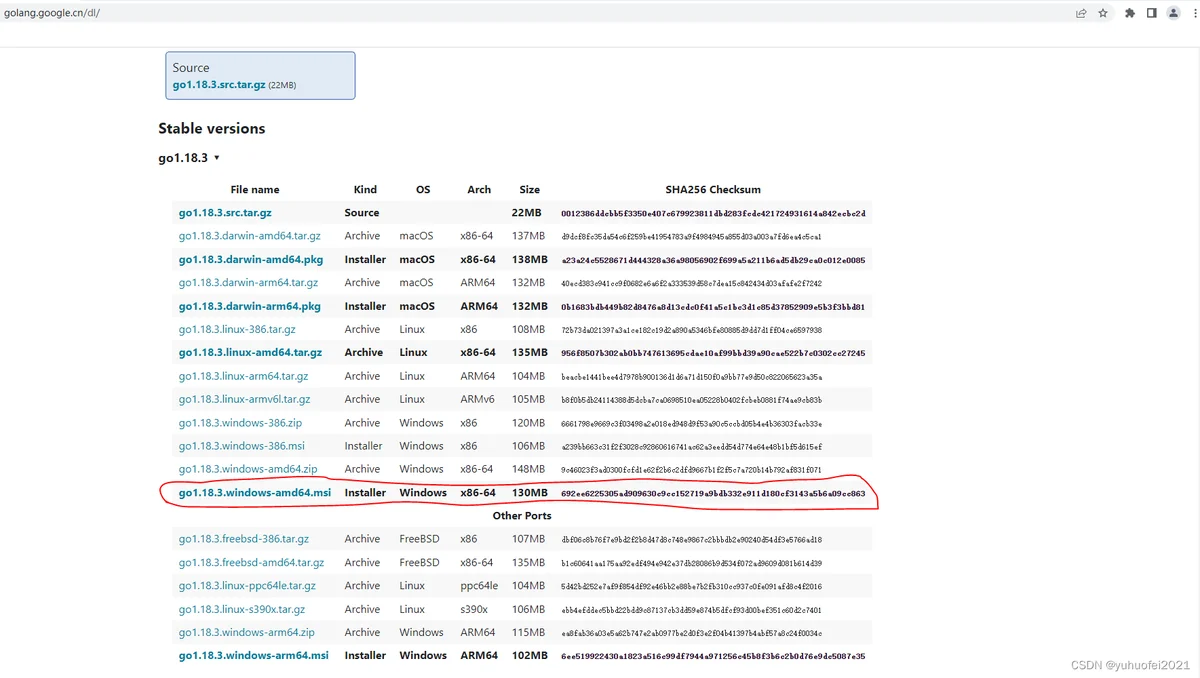Download go1.18.3.linux-amd64.tar.gz archive

pos(250,352)
